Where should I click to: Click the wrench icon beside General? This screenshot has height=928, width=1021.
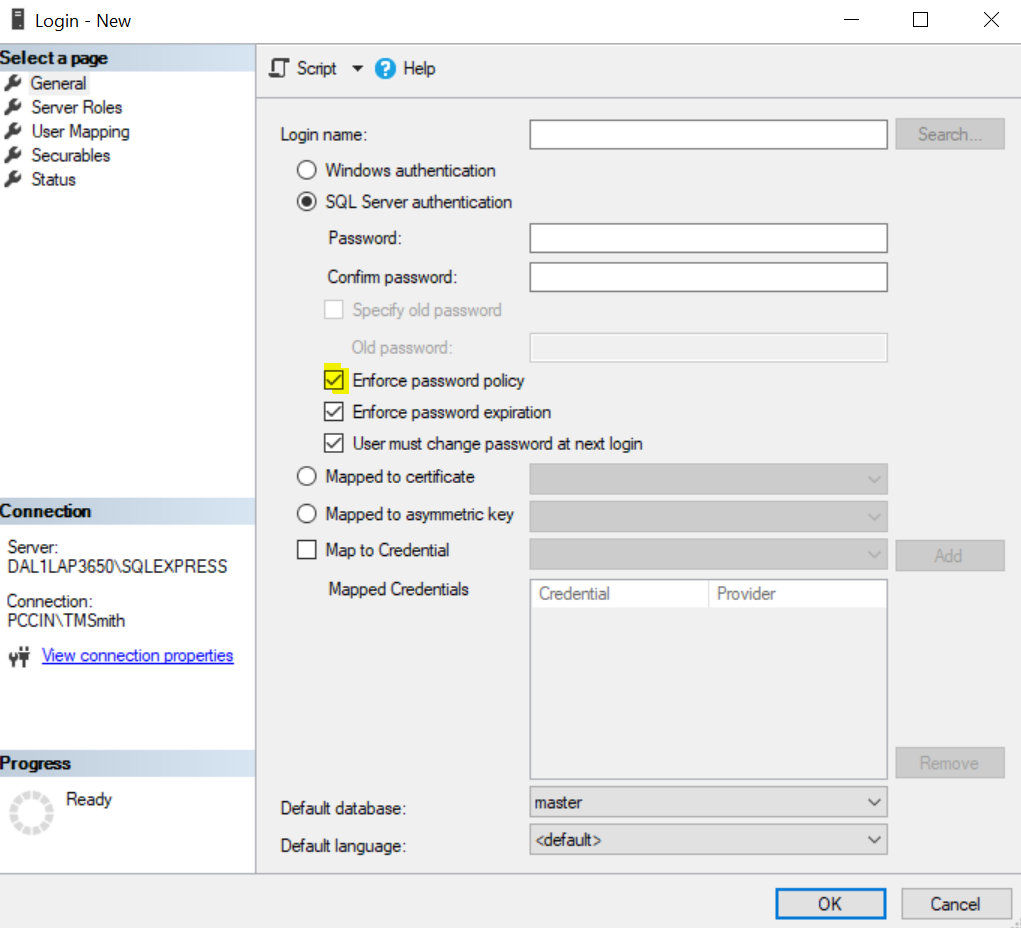click(13, 83)
